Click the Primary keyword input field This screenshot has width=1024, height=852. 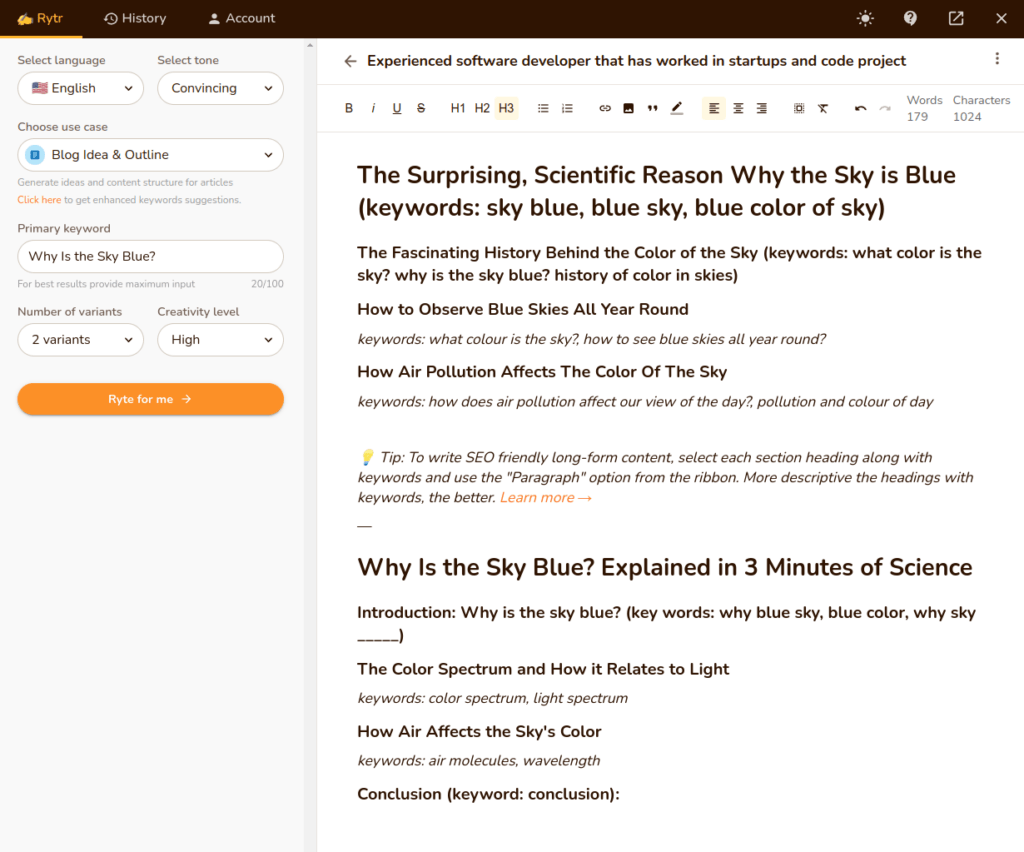150,257
